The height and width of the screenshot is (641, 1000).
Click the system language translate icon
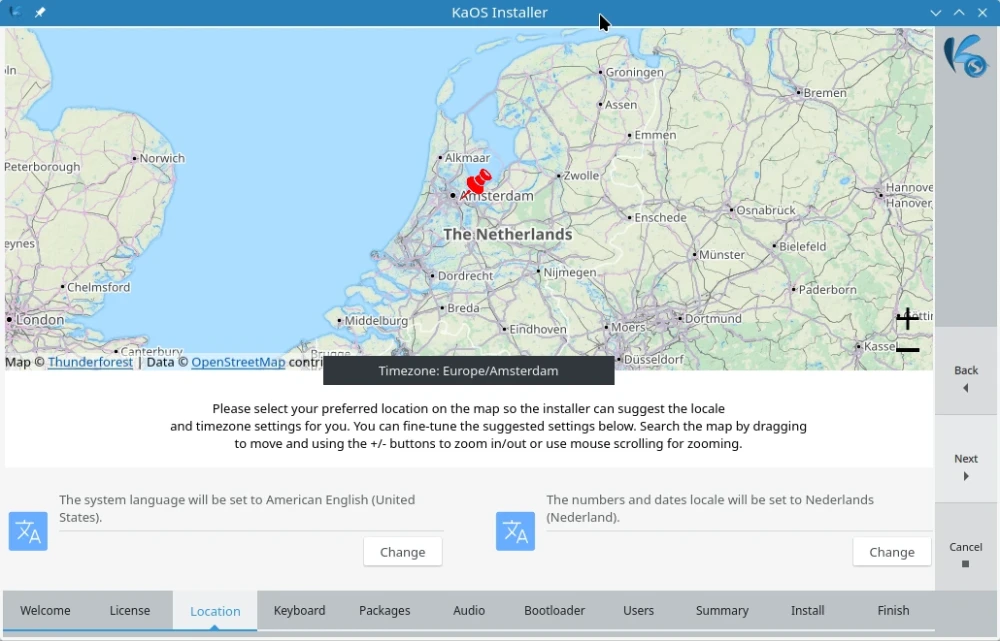(28, 531)
